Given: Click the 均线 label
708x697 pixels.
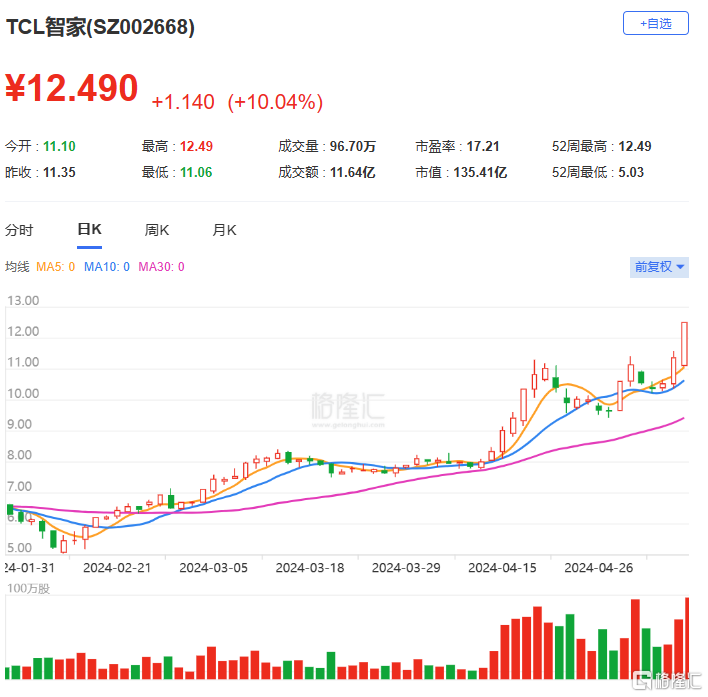Looking at the screenshot, I should pos(17,267).
